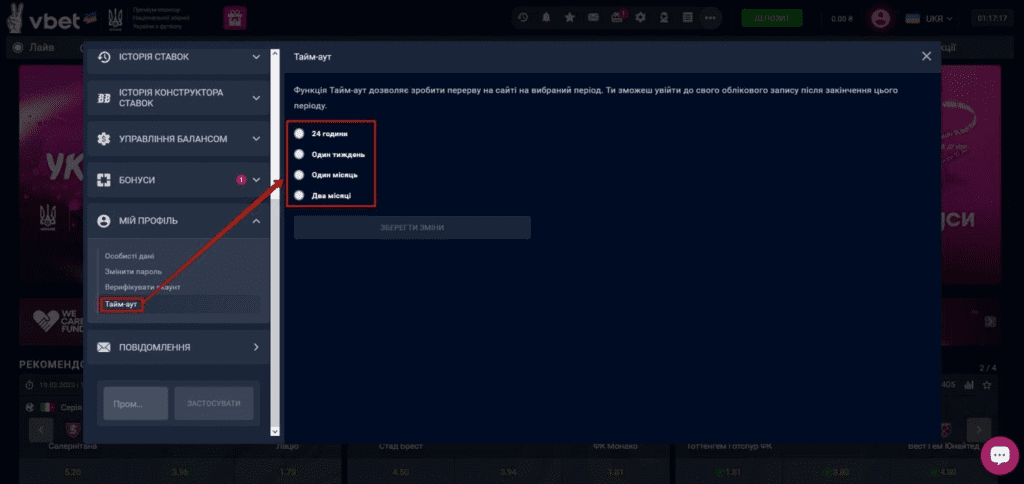Click the profile avatar icon

click(x=881, y=18)
